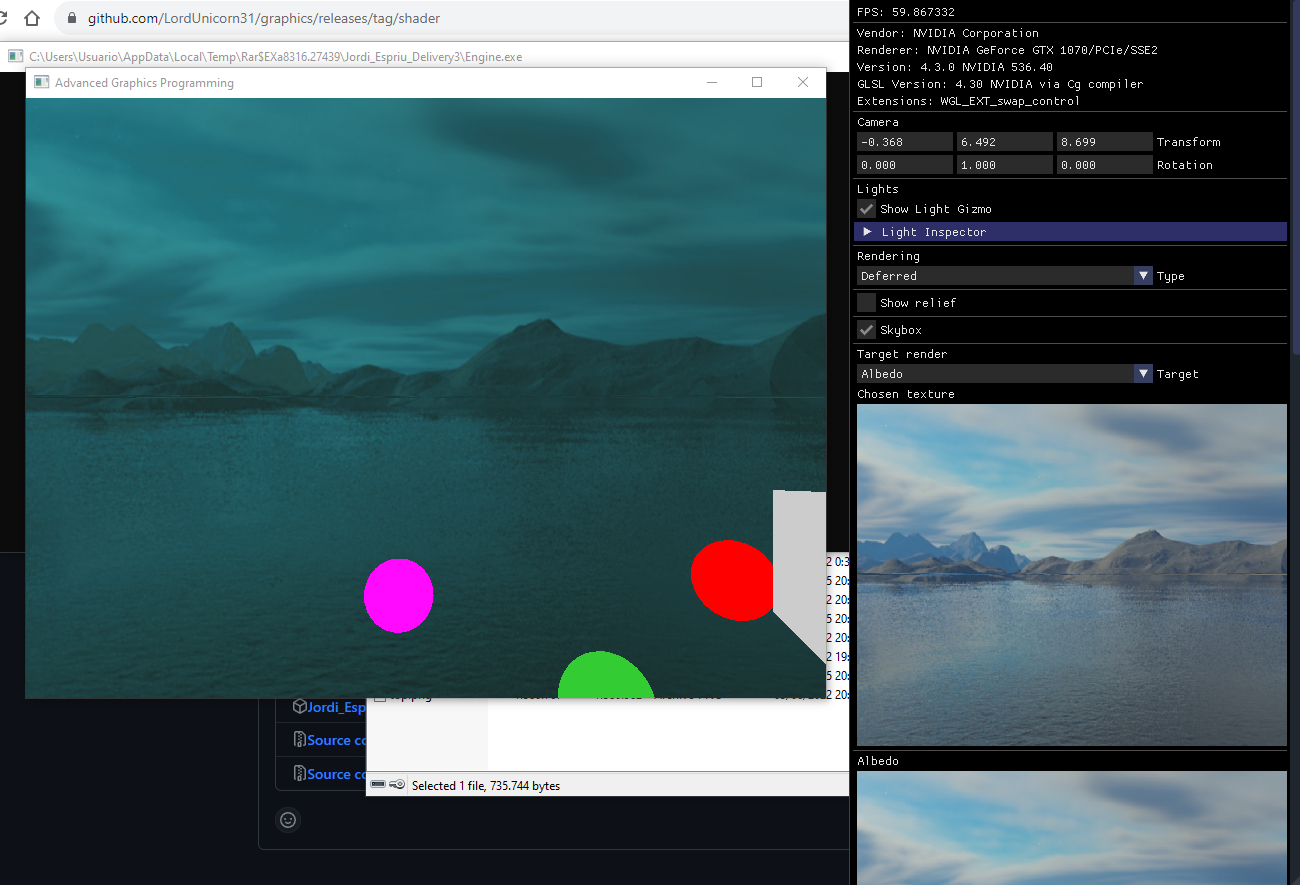The image size is (1300, 885).
Task: Click the Engine.exe path in the console title bar
Action: pyautogui.click(x=276, y=57)
